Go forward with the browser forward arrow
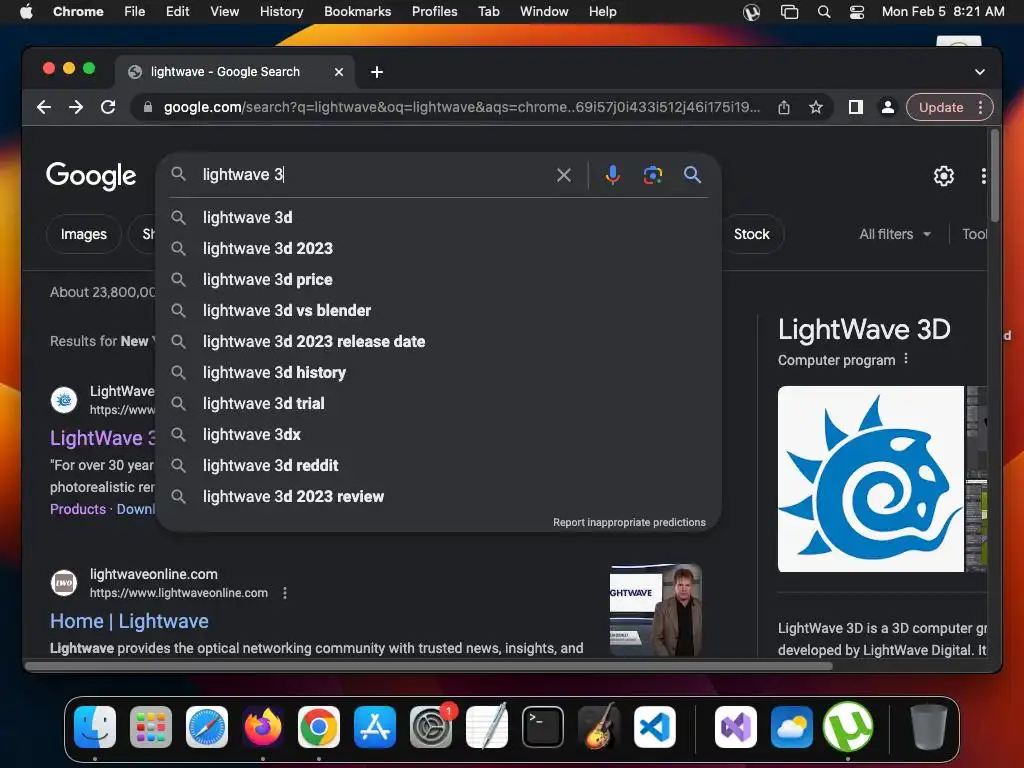The width and height of the screenshot is (1024, 768). 76,107
